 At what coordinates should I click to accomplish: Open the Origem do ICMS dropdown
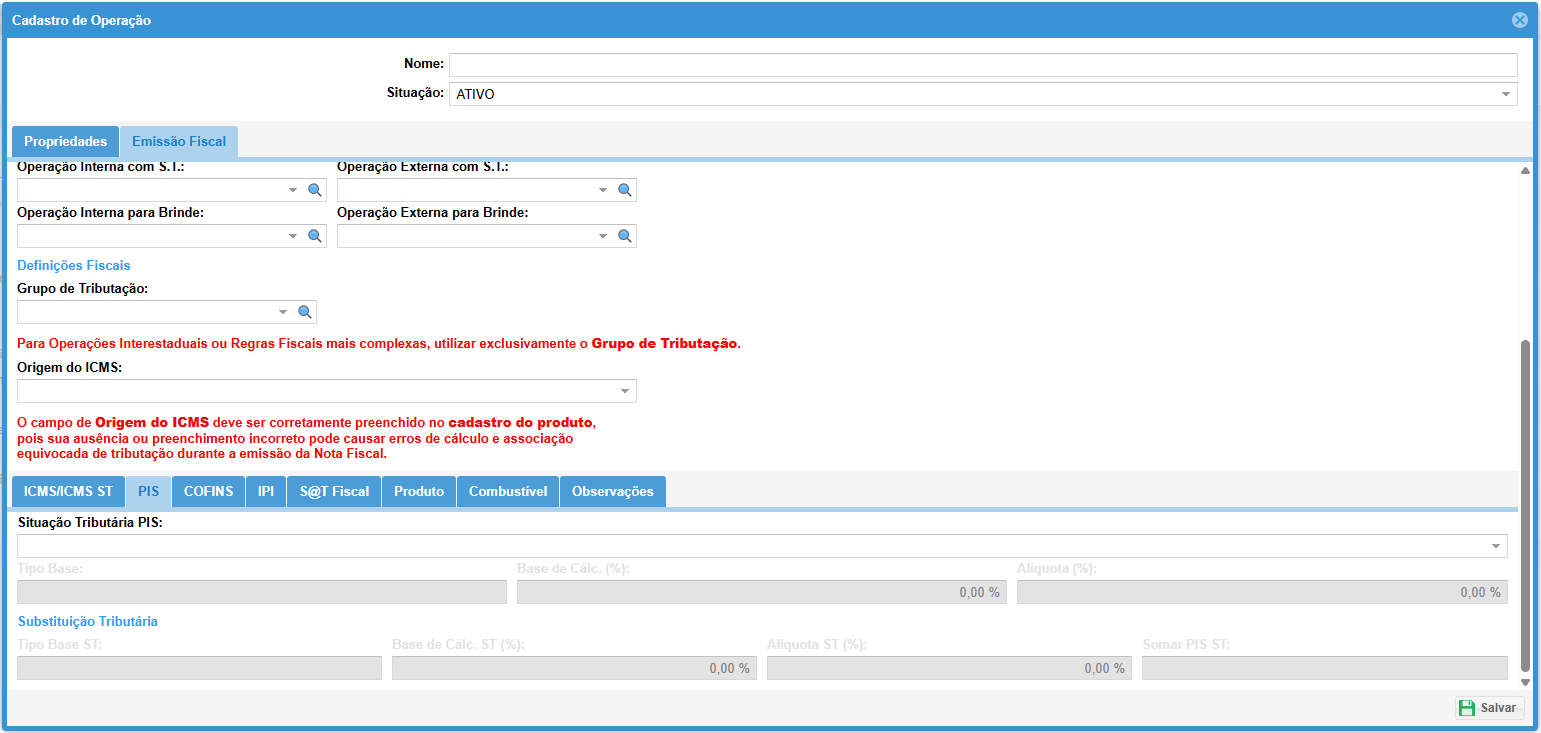pos(624,391)
